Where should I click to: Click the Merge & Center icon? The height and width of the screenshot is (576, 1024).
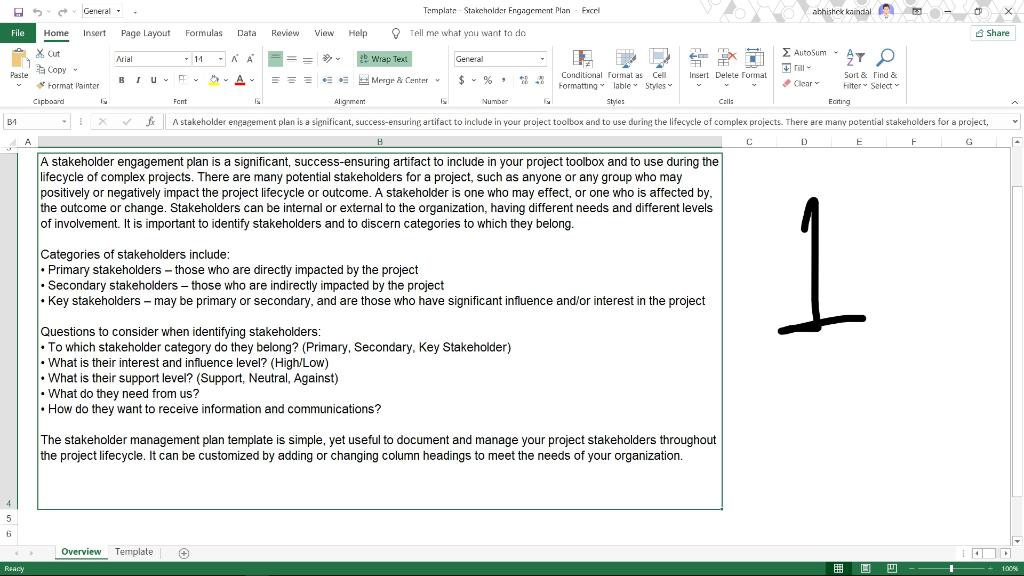366,80
